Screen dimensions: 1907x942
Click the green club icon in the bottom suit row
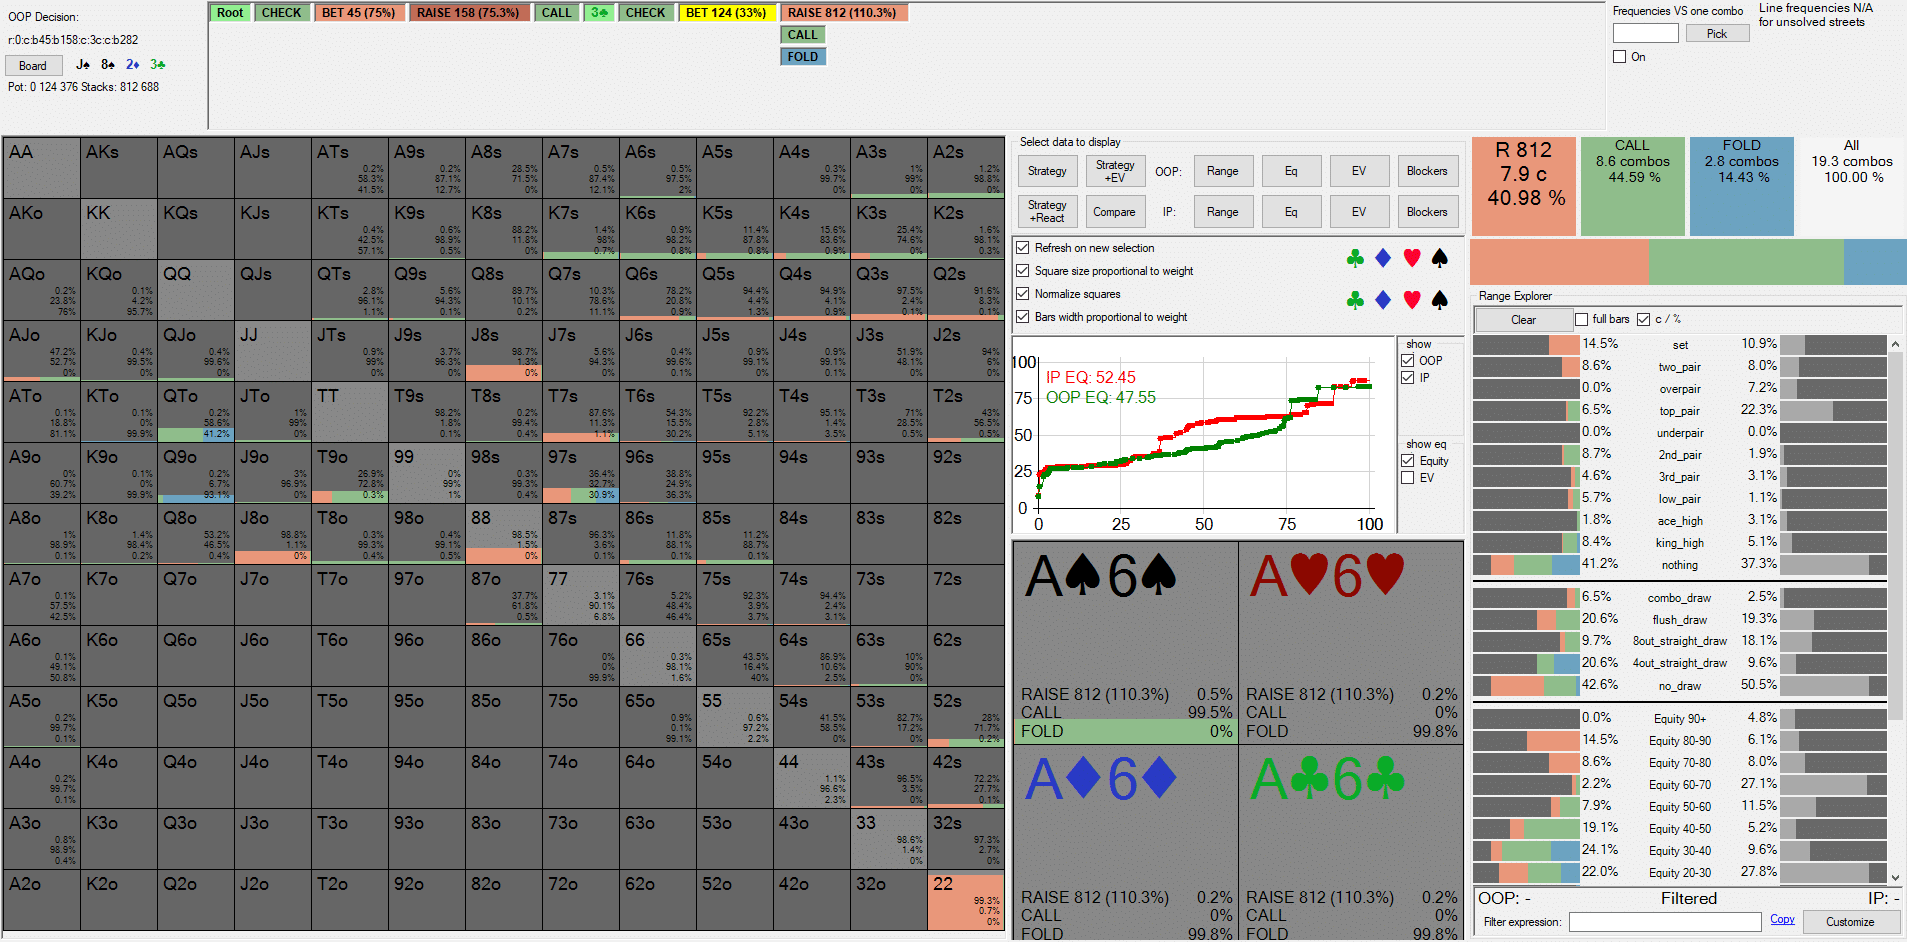tap(1355, 300)
